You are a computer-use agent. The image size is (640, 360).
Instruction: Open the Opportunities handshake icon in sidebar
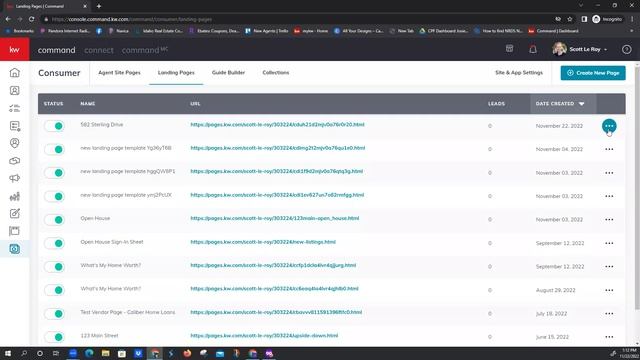(x=14, y=161)
